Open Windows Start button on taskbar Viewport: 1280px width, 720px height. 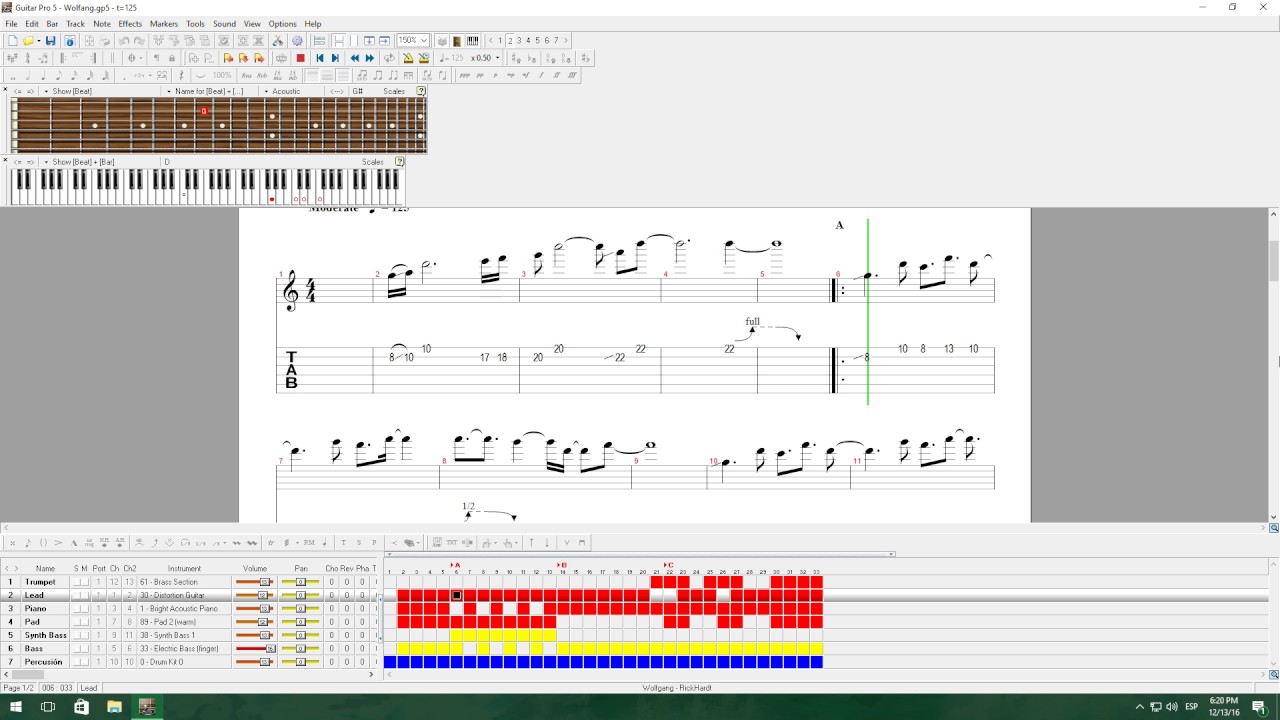14,707
